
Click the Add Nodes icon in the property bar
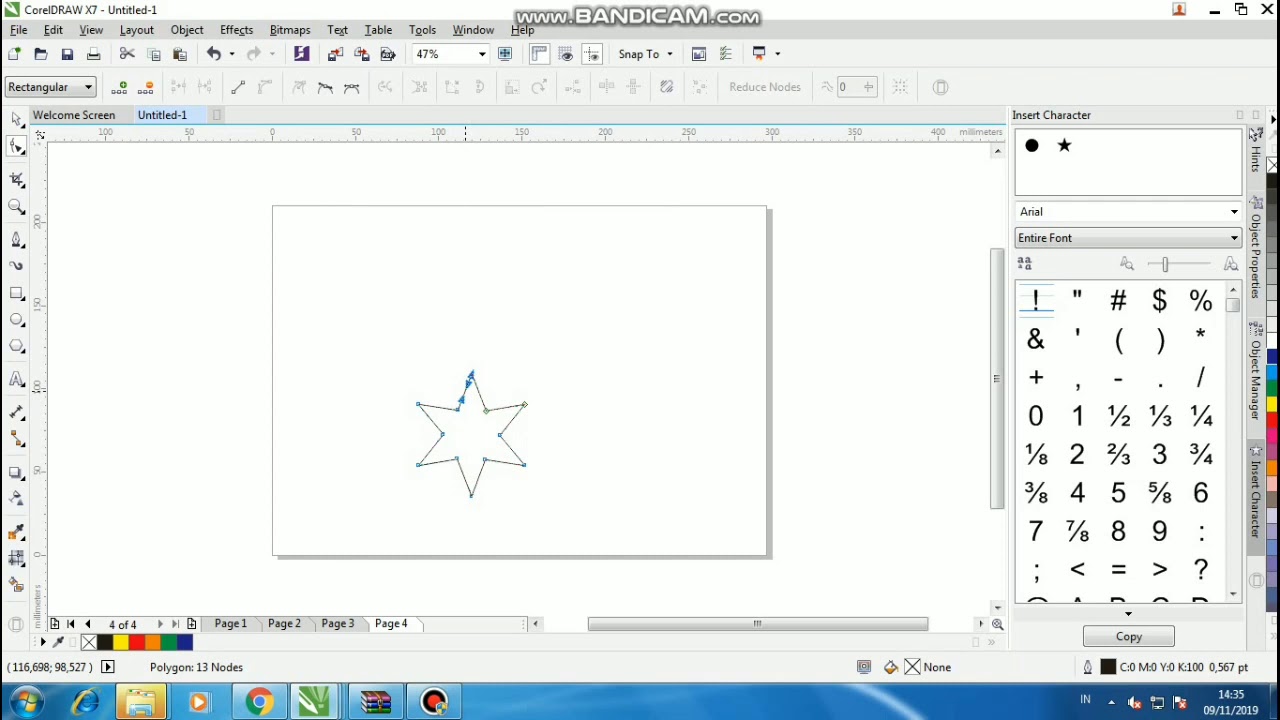[119, 87]
